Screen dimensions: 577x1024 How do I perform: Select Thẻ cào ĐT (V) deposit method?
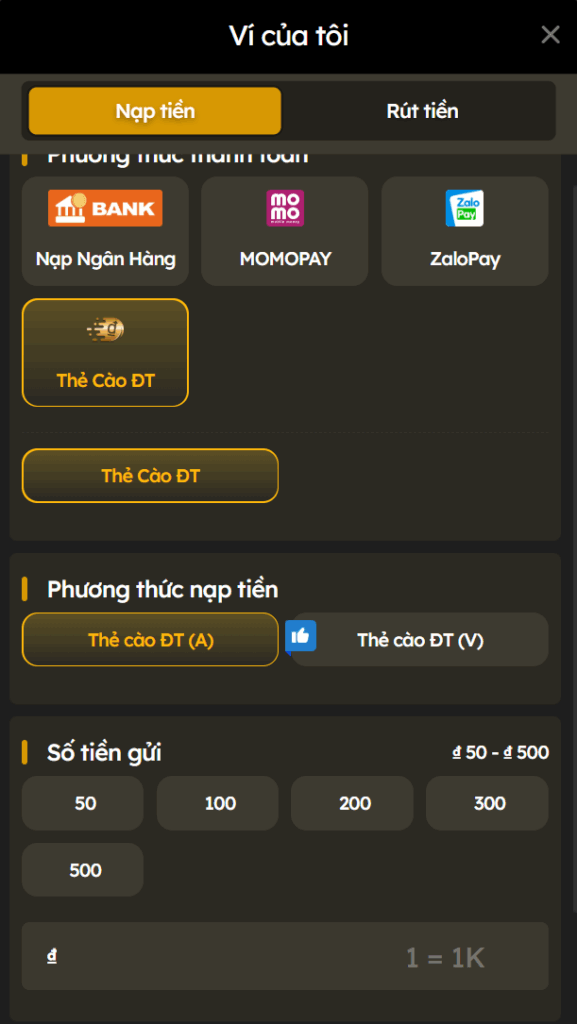point(420,640)
